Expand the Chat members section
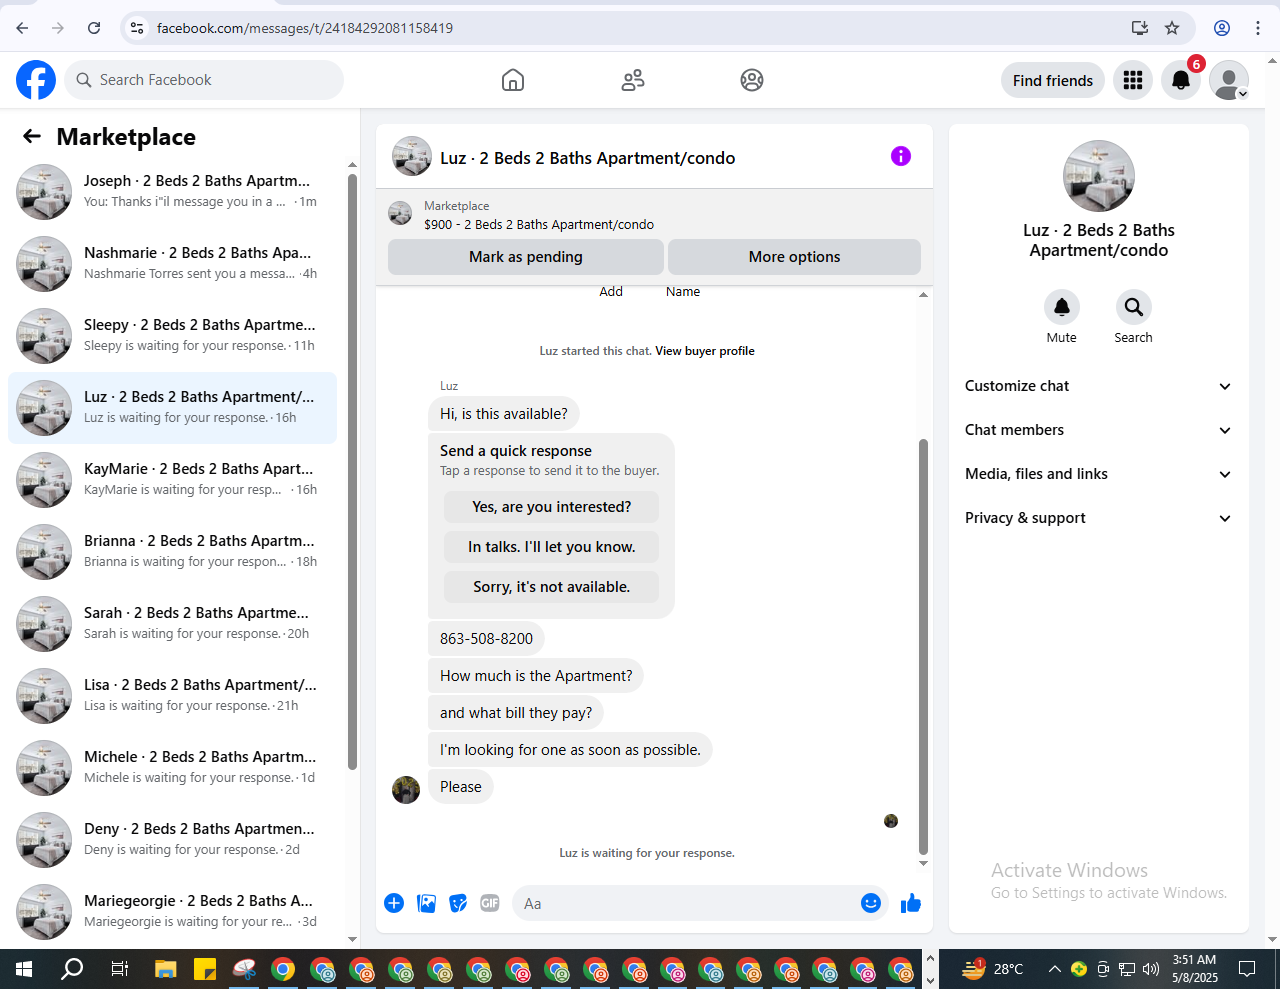The height and width of the screenshot is (989, 1280). tap(1098, 430)
